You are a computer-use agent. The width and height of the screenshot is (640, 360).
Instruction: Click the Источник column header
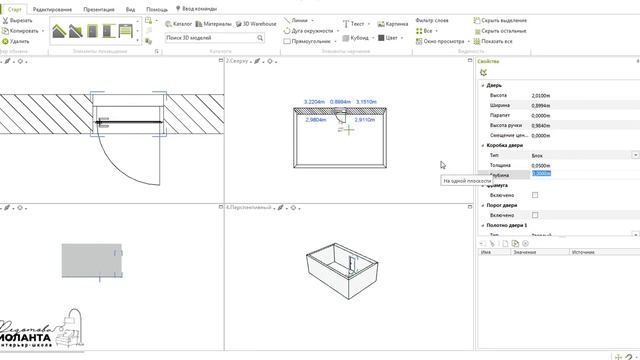(x=604, y=252)
